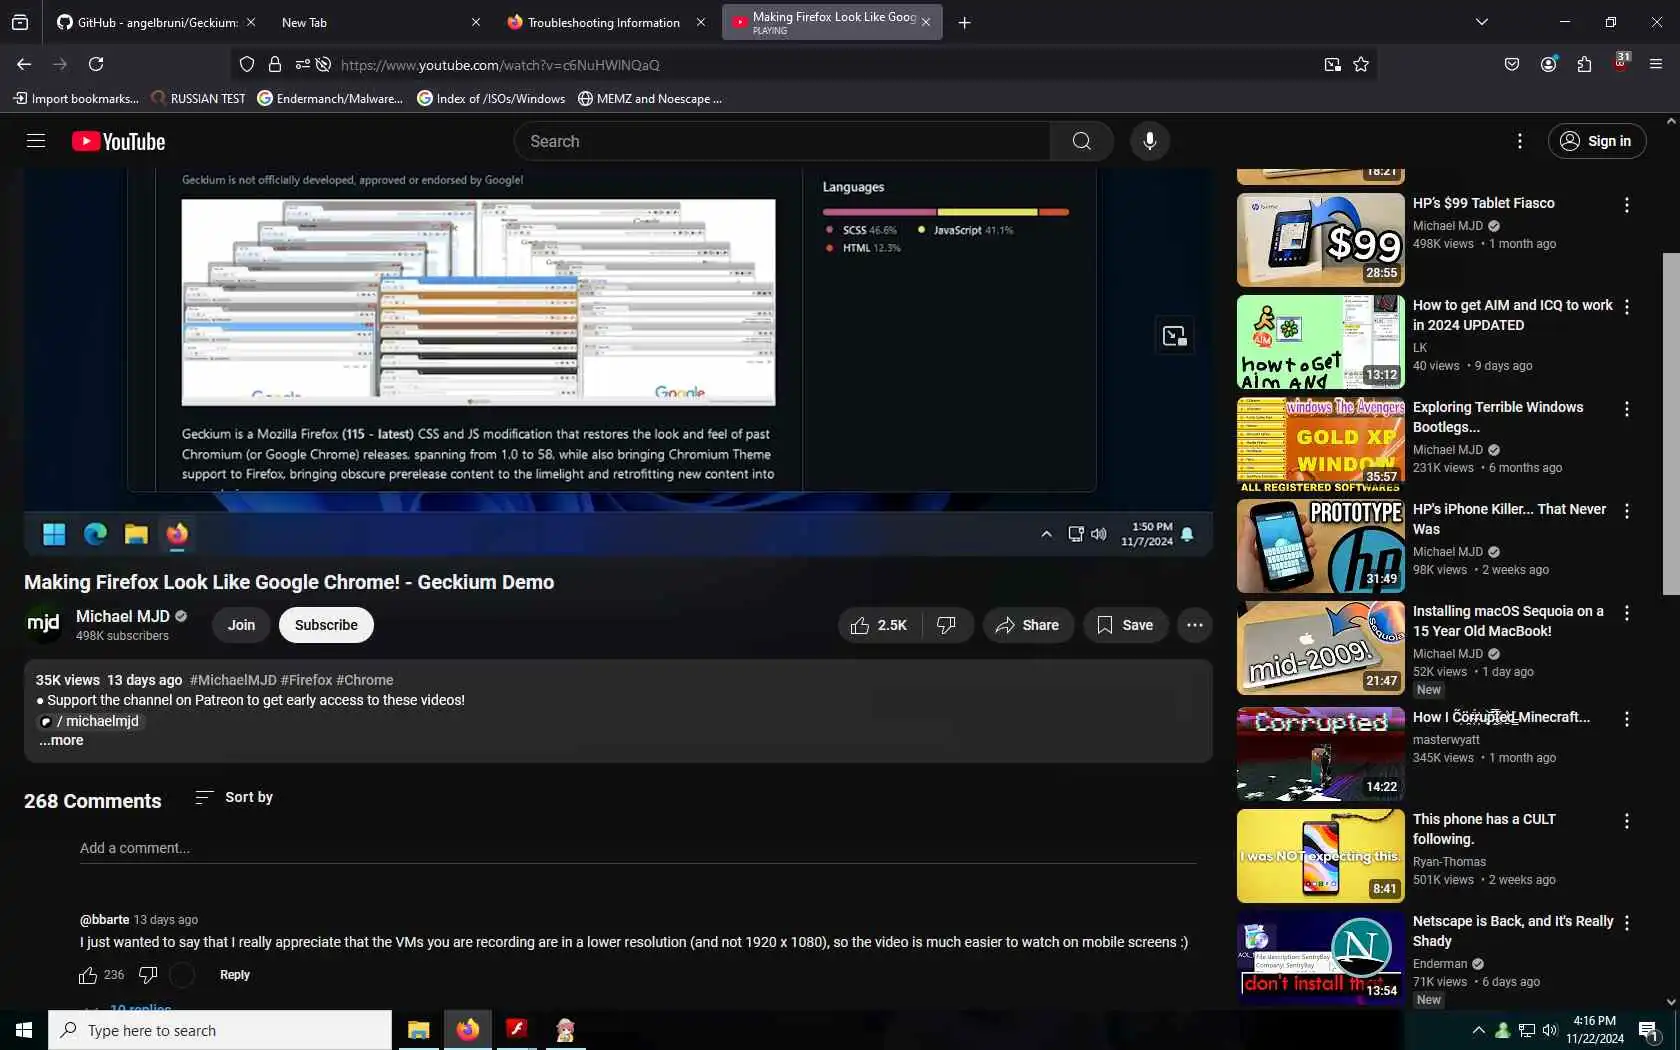Viewport: 1680px width, 1050px height.
Task: Open Index of /ISOs/Windows bookmark
Action: click(x=491, y=98)
